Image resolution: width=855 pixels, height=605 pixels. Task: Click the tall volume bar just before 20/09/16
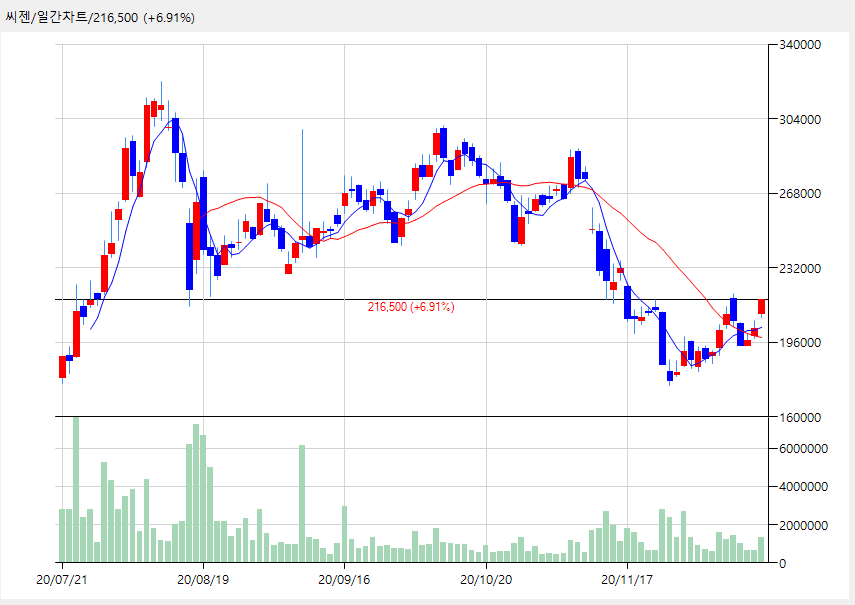(x=302, y=504)
